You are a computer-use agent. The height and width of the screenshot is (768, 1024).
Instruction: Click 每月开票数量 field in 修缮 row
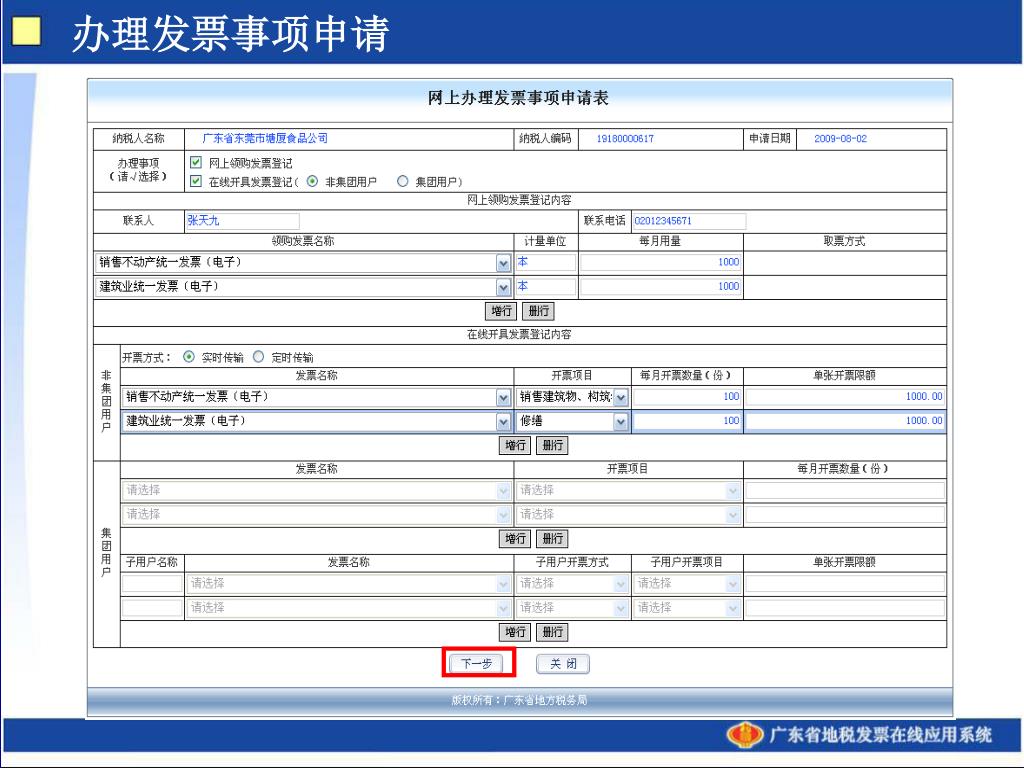point(687,421)
